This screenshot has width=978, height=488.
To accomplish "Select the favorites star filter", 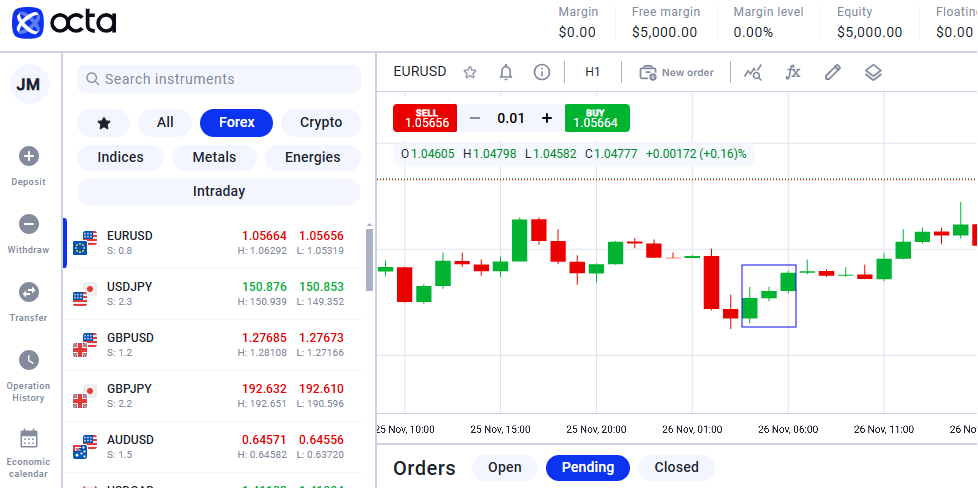I will (x=104, y=123).
